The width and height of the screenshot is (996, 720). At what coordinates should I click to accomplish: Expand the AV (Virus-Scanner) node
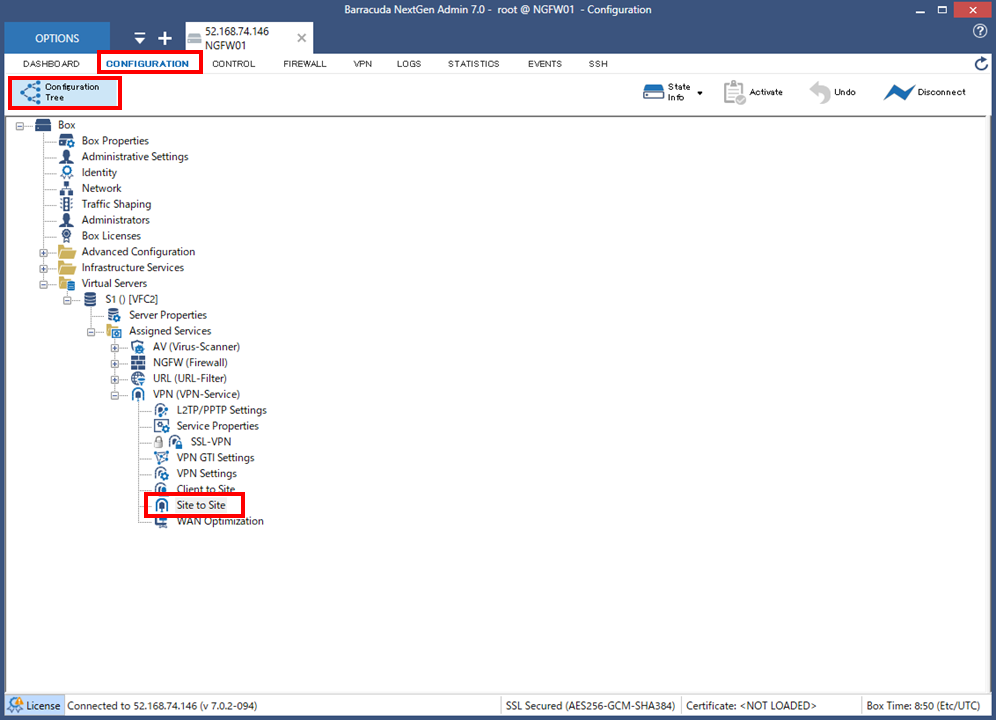click(x=114, y=348)
